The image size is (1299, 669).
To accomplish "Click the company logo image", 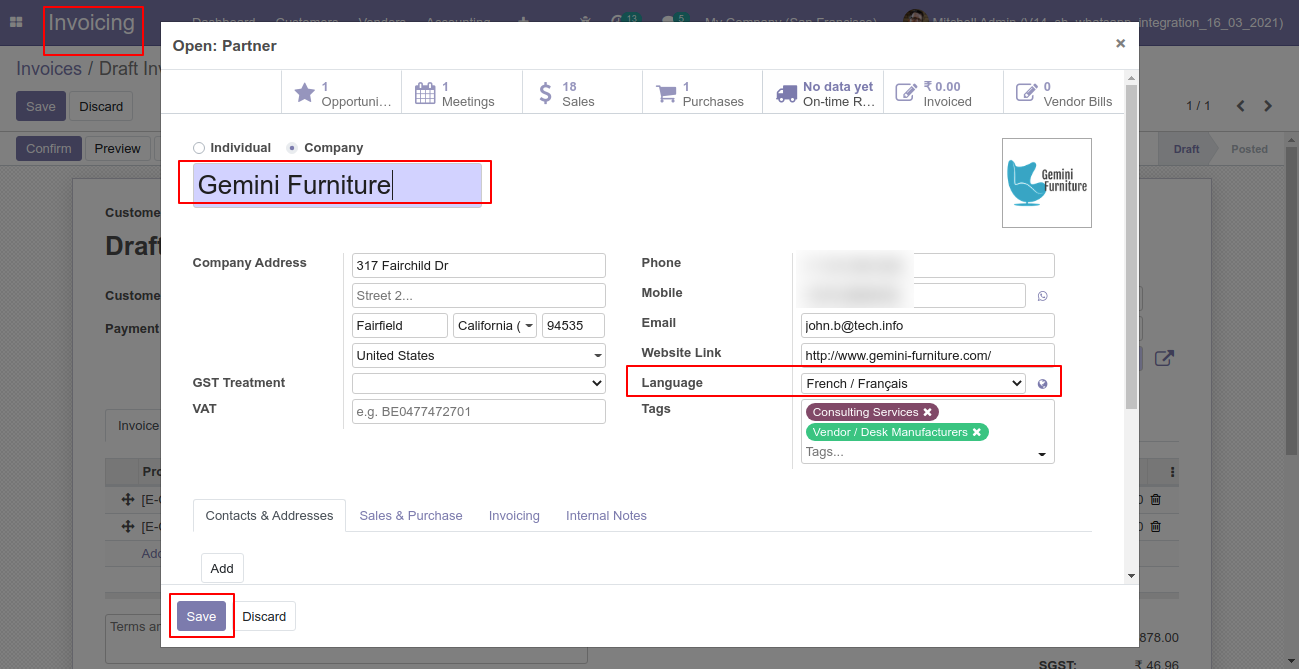I will (1047, 183).
